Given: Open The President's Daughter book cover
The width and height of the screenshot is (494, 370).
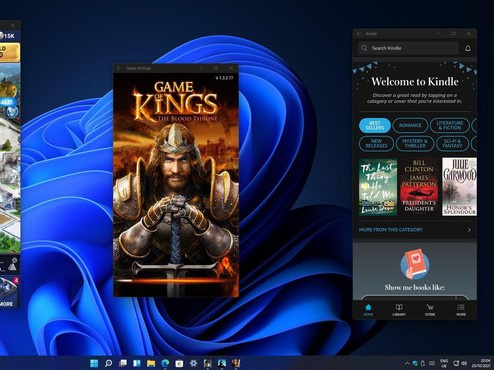Looking at the screenshot, I should [419, 187].
